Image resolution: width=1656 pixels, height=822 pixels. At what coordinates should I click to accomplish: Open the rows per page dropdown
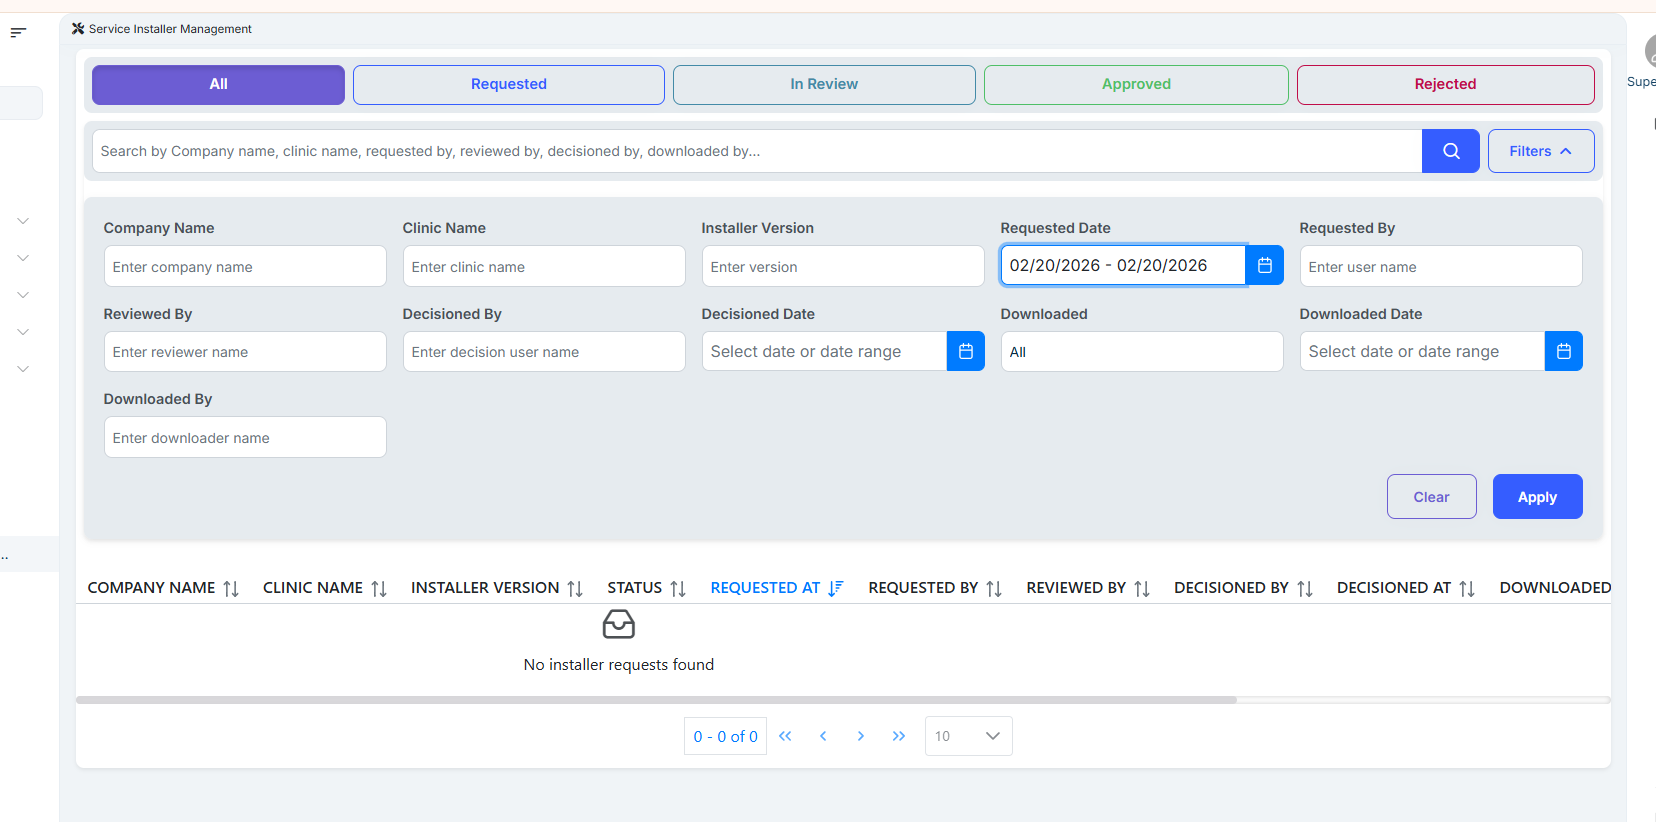coord(968,736)
